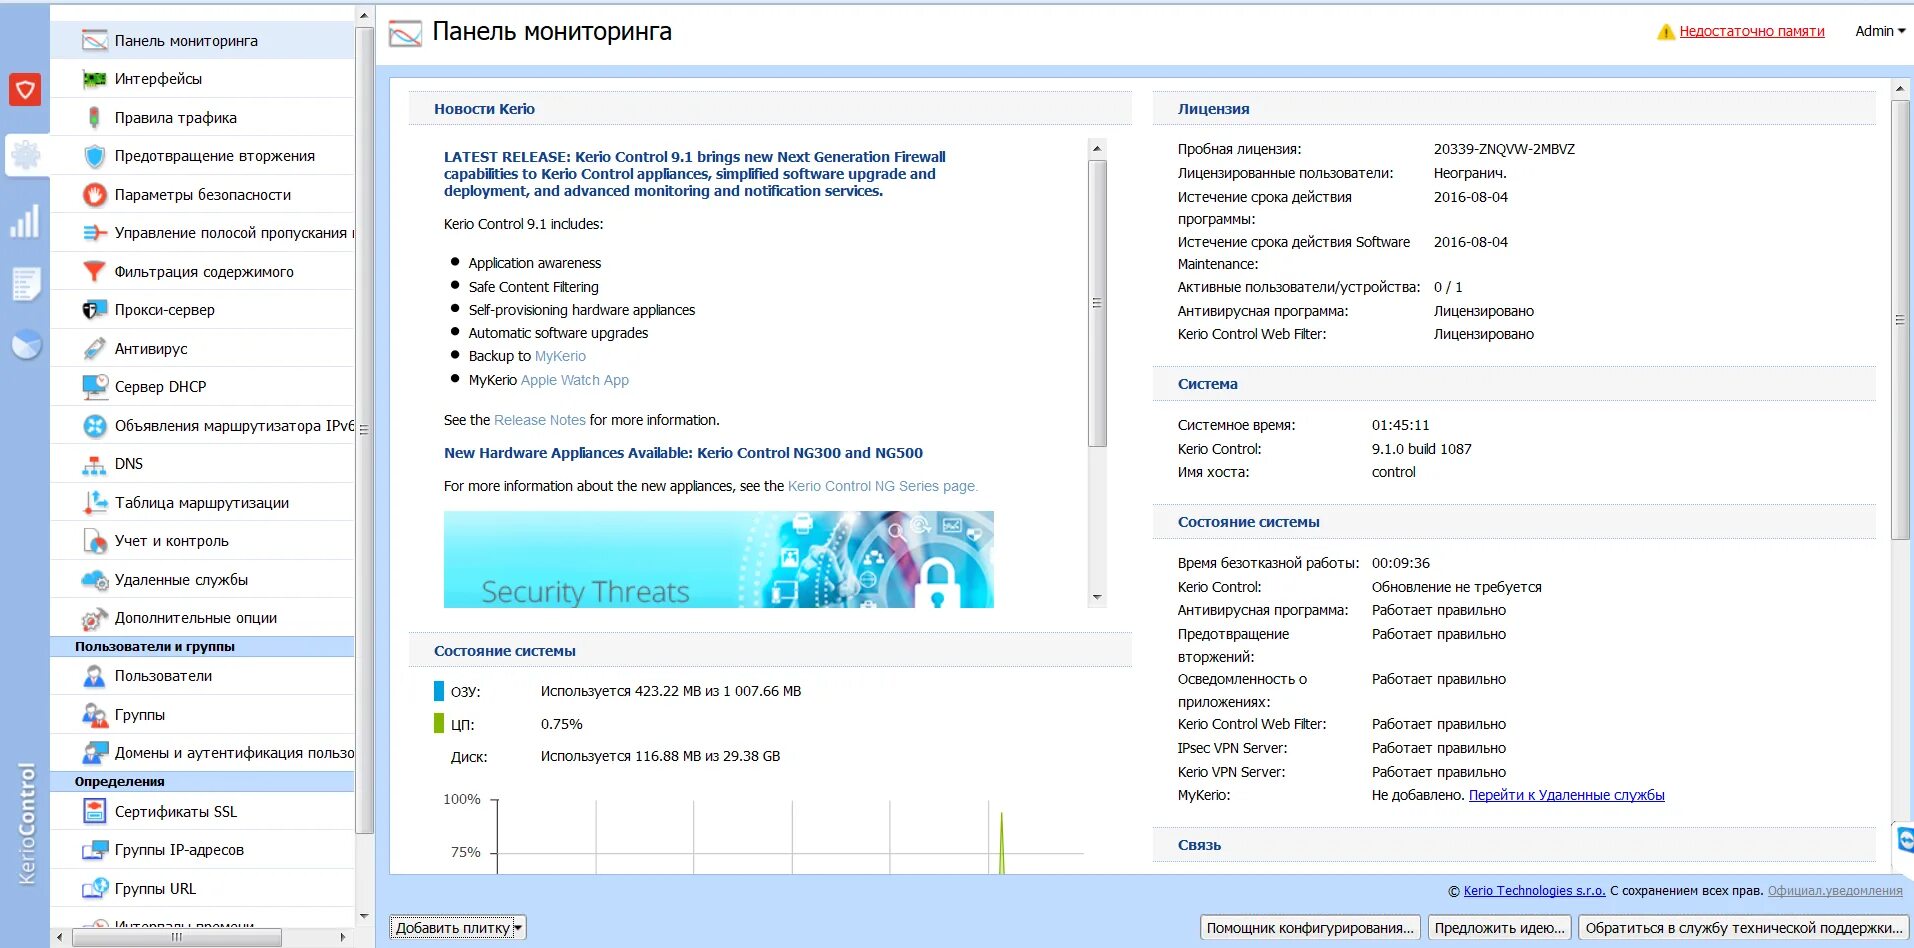Click the Предотвращение вторжения shield icon
1914x948 pixels.
(94, 156)
